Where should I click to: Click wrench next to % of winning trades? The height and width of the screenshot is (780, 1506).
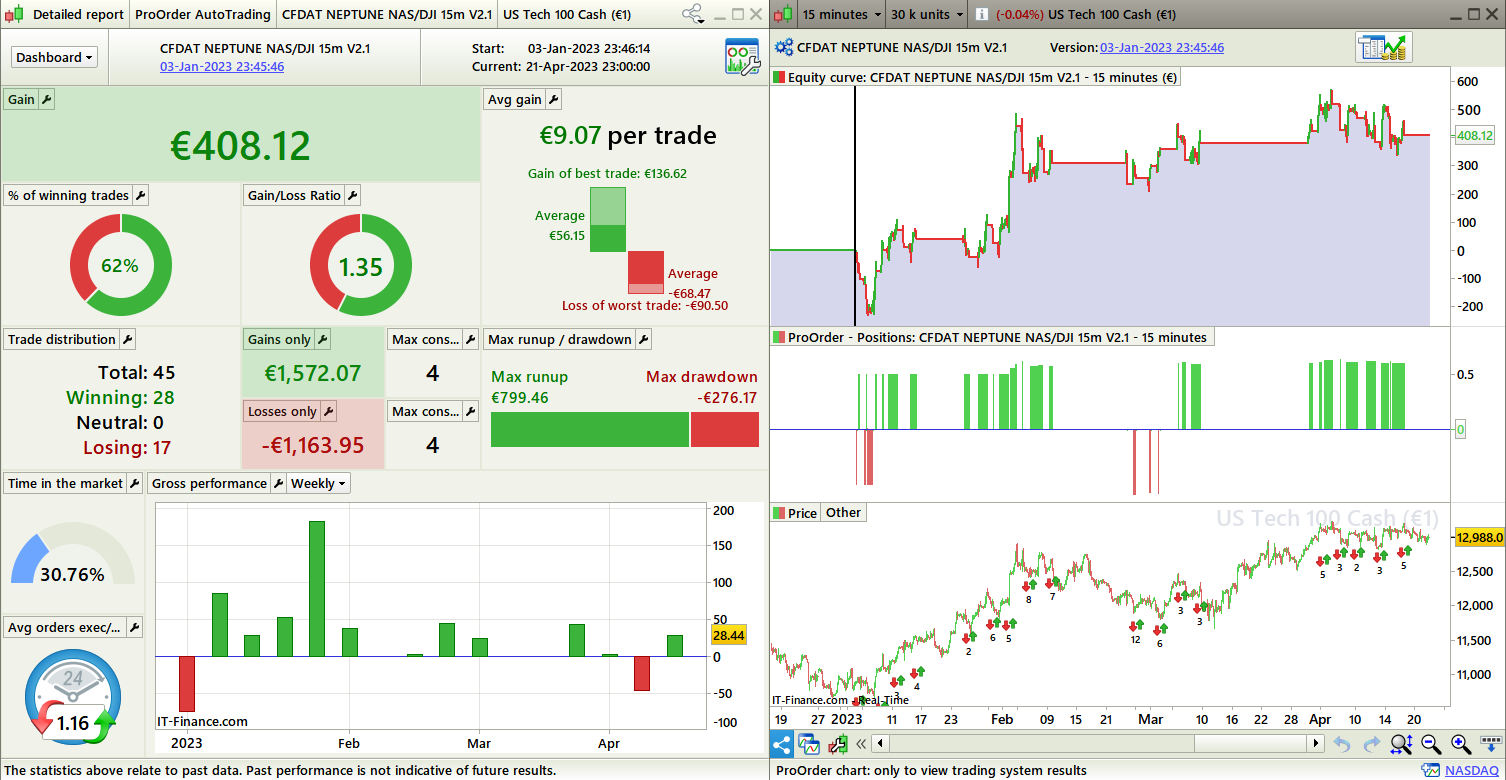coord(140,195)
